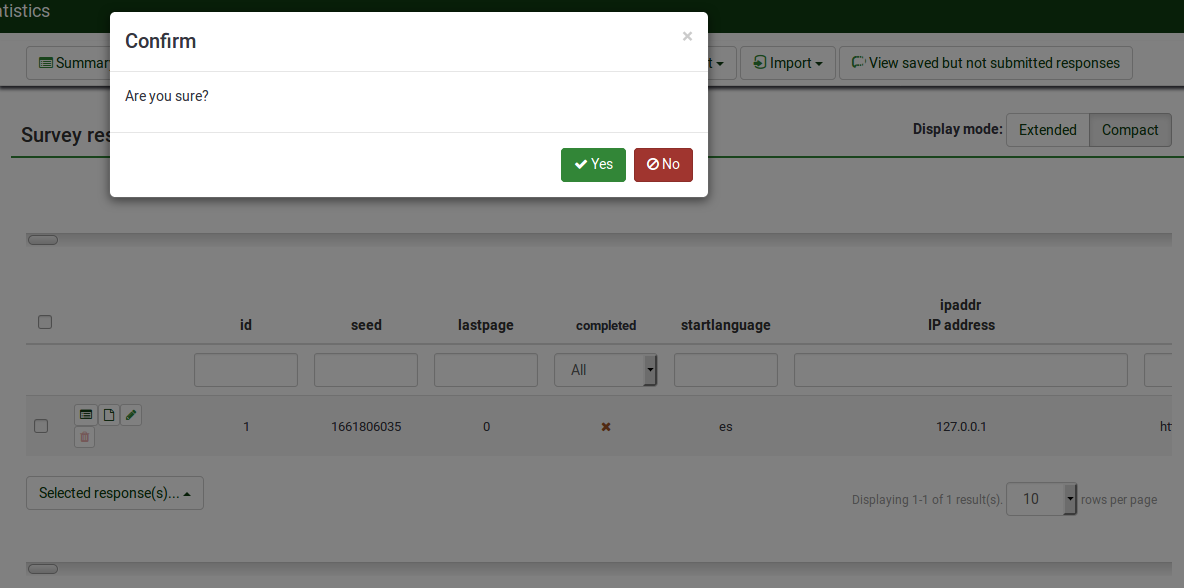Click the incomplete X mark in row 1

tap(606, 426)
